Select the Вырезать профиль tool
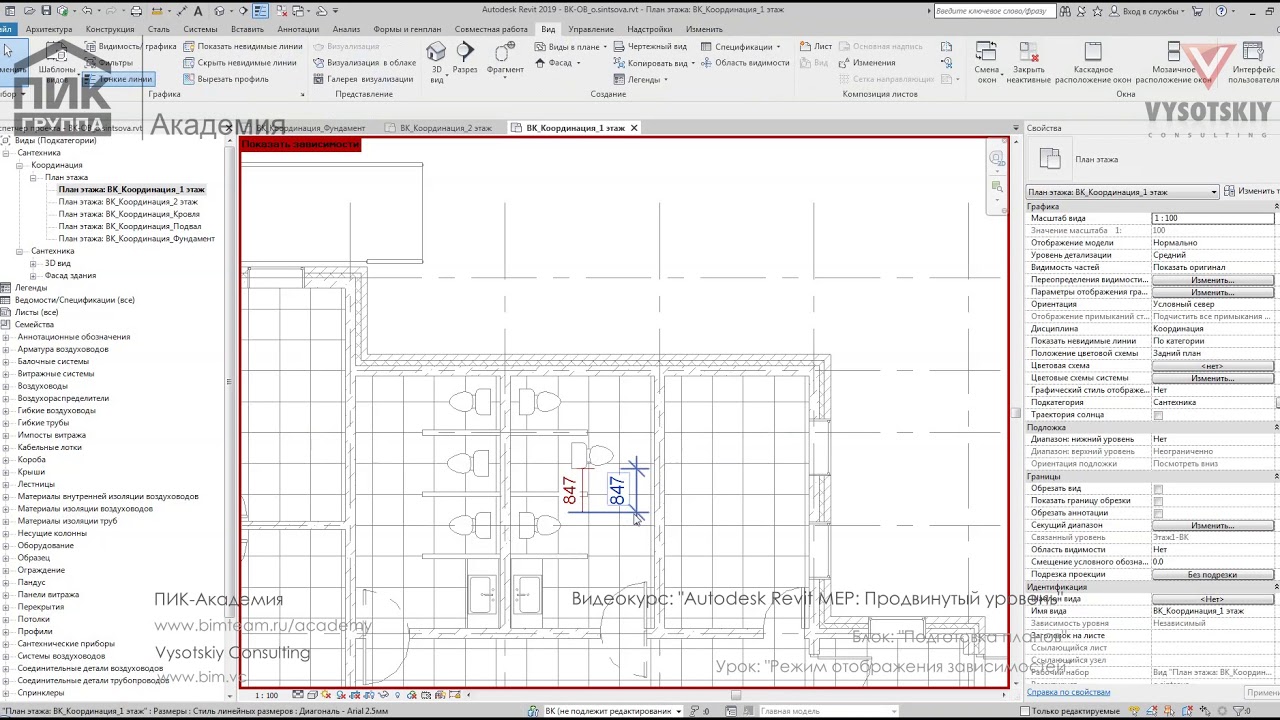Viewport: 1280px width, 720px height. click(x=225, y=79)
